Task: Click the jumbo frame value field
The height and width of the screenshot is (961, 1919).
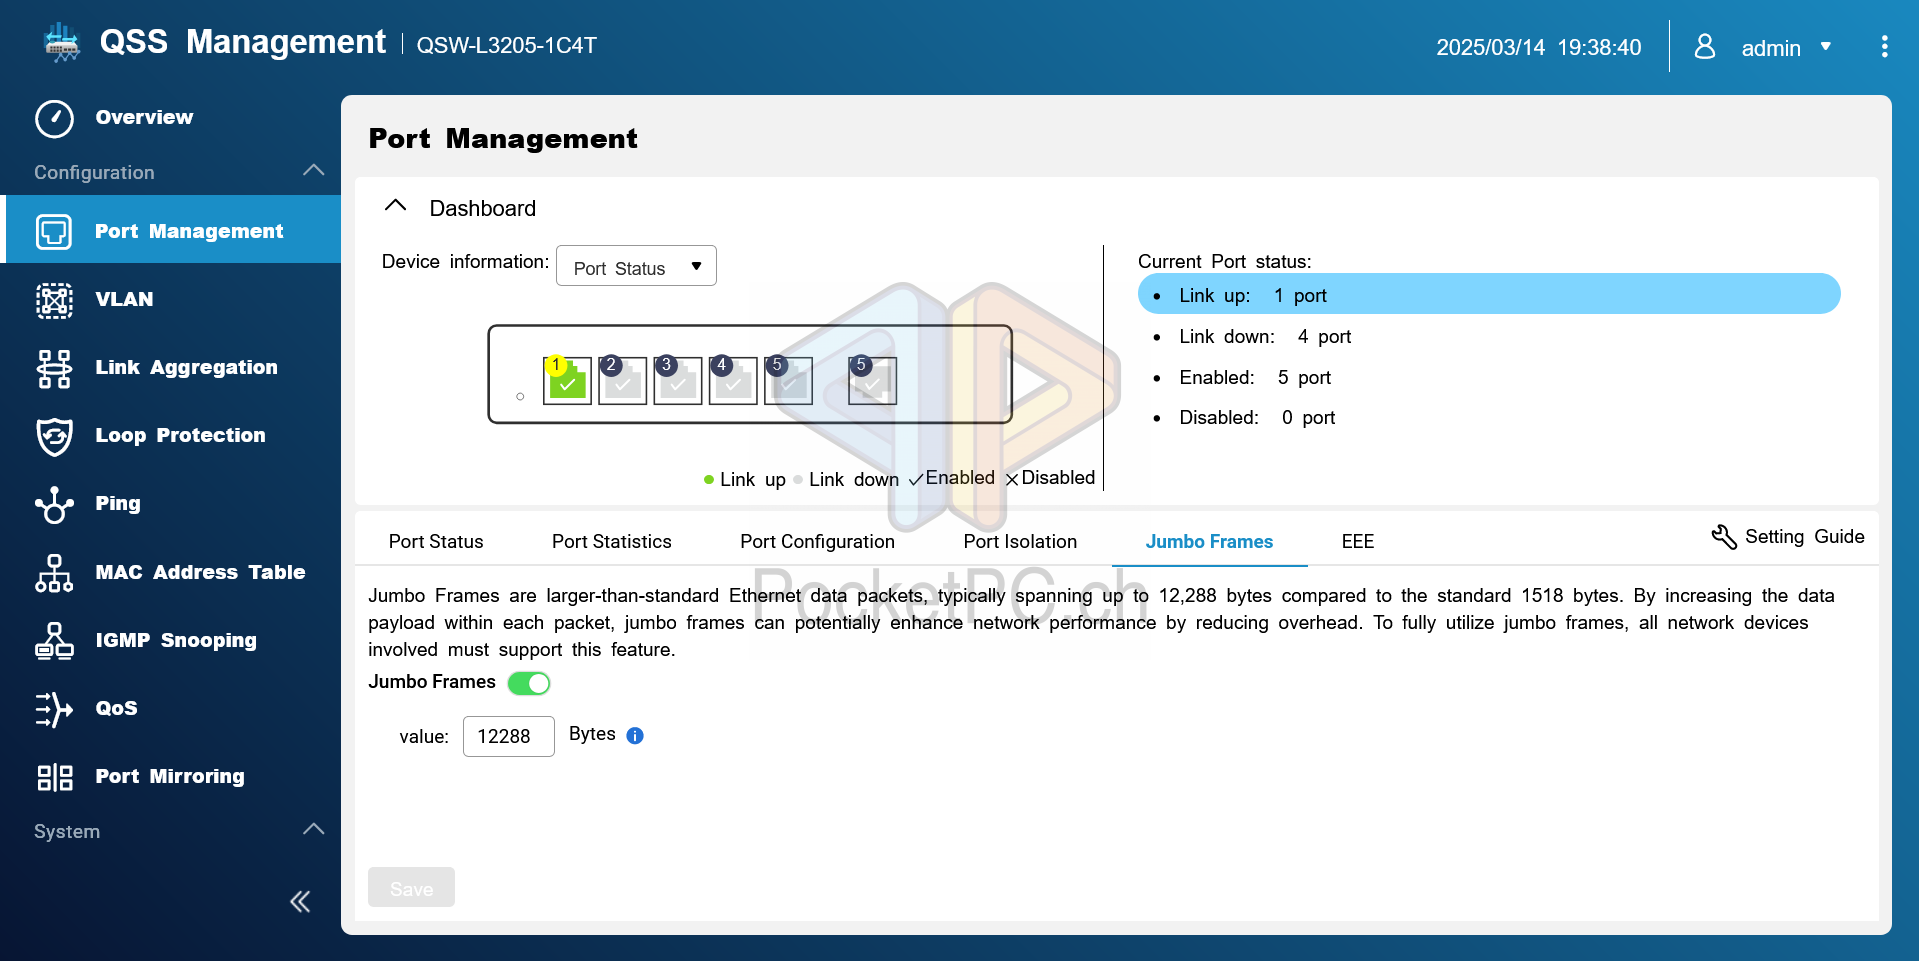Action: (508, 737)
